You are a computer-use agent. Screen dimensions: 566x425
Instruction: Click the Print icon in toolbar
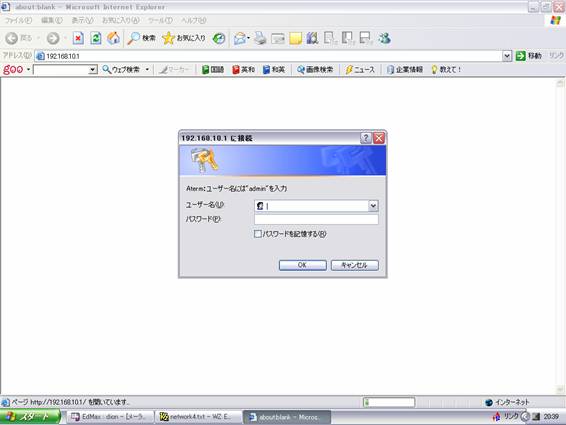click(260, 38)
